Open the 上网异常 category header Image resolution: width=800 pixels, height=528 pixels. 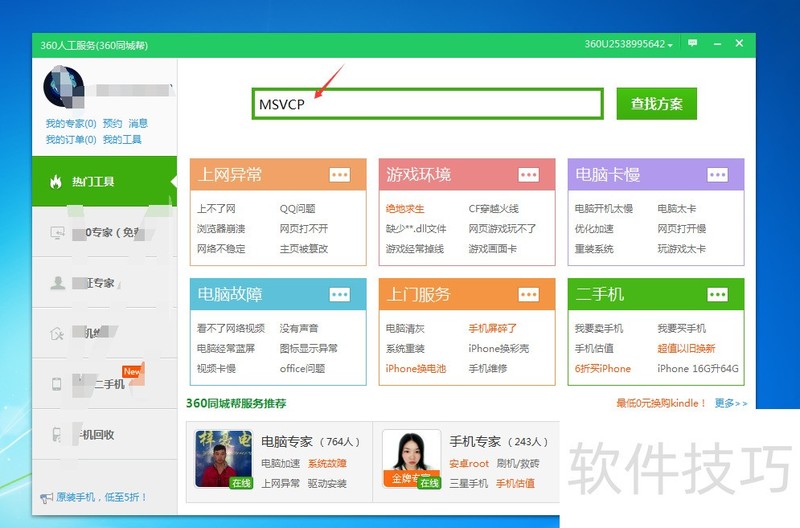tap(278, 174)
